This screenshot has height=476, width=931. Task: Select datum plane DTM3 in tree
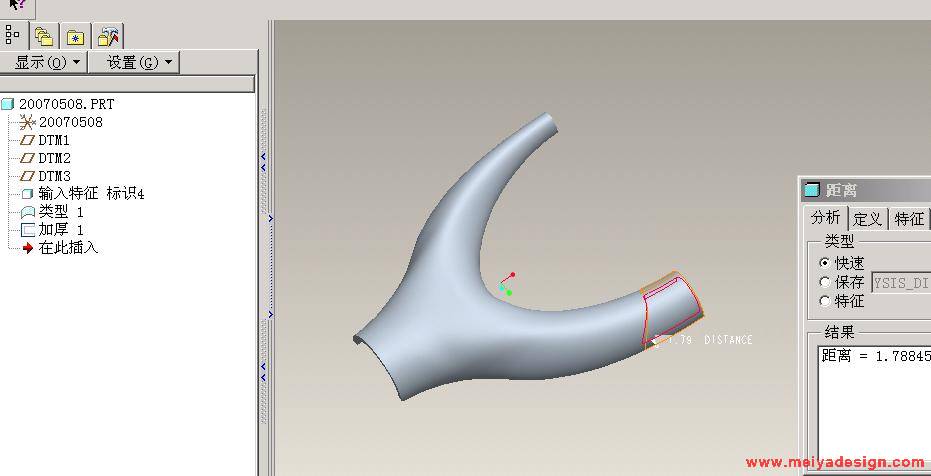tap(55, 176)
